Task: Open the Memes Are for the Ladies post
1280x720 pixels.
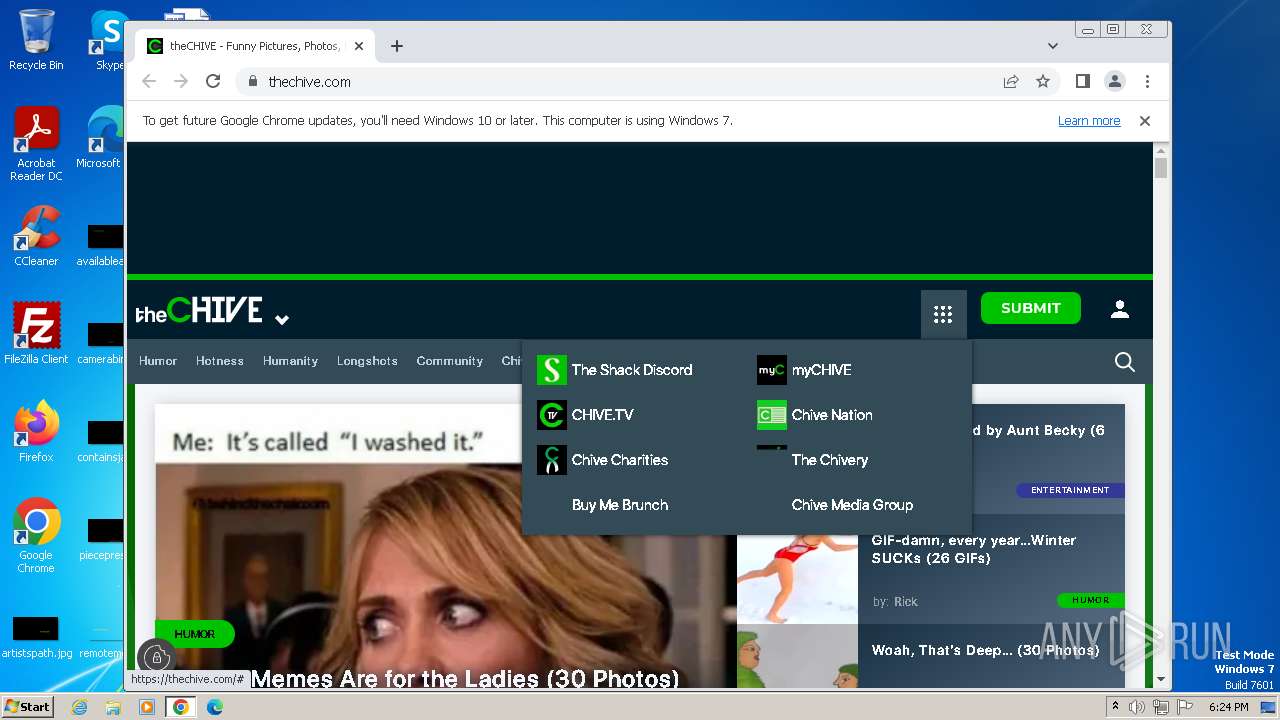Action: point(464,679)
